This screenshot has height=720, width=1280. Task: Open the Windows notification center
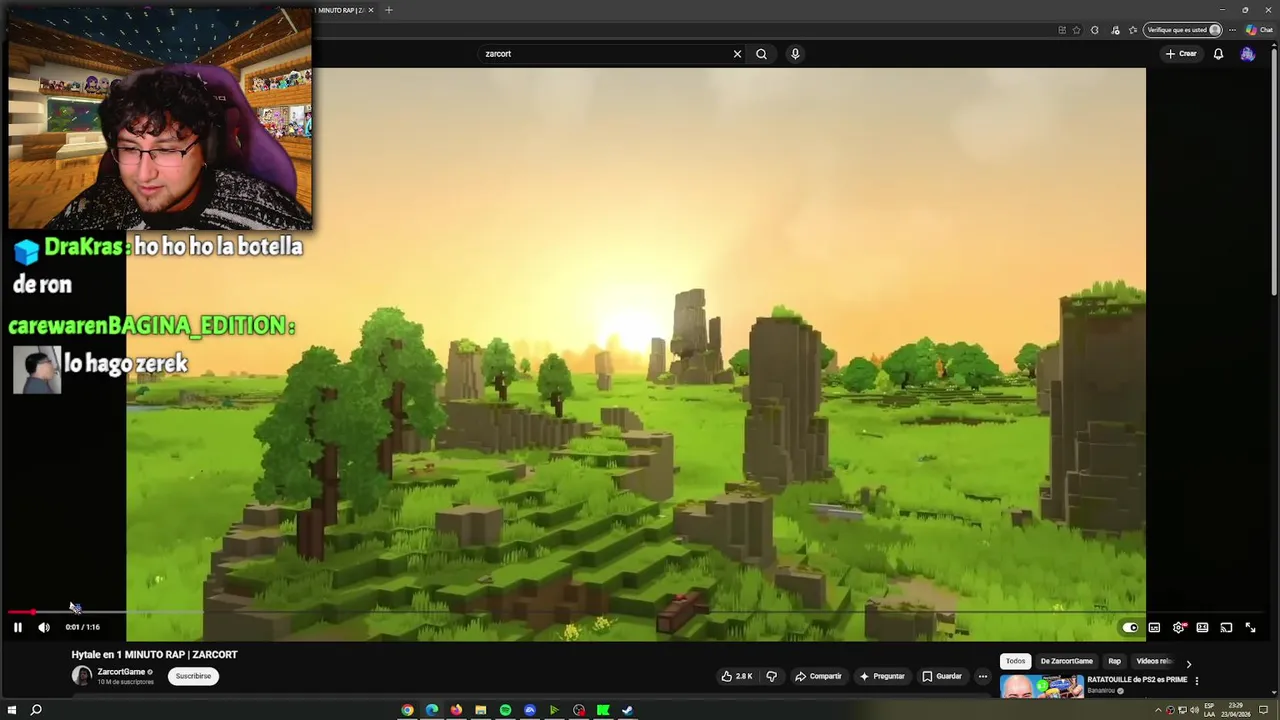pyautogui.click(x=1264, y=710)
